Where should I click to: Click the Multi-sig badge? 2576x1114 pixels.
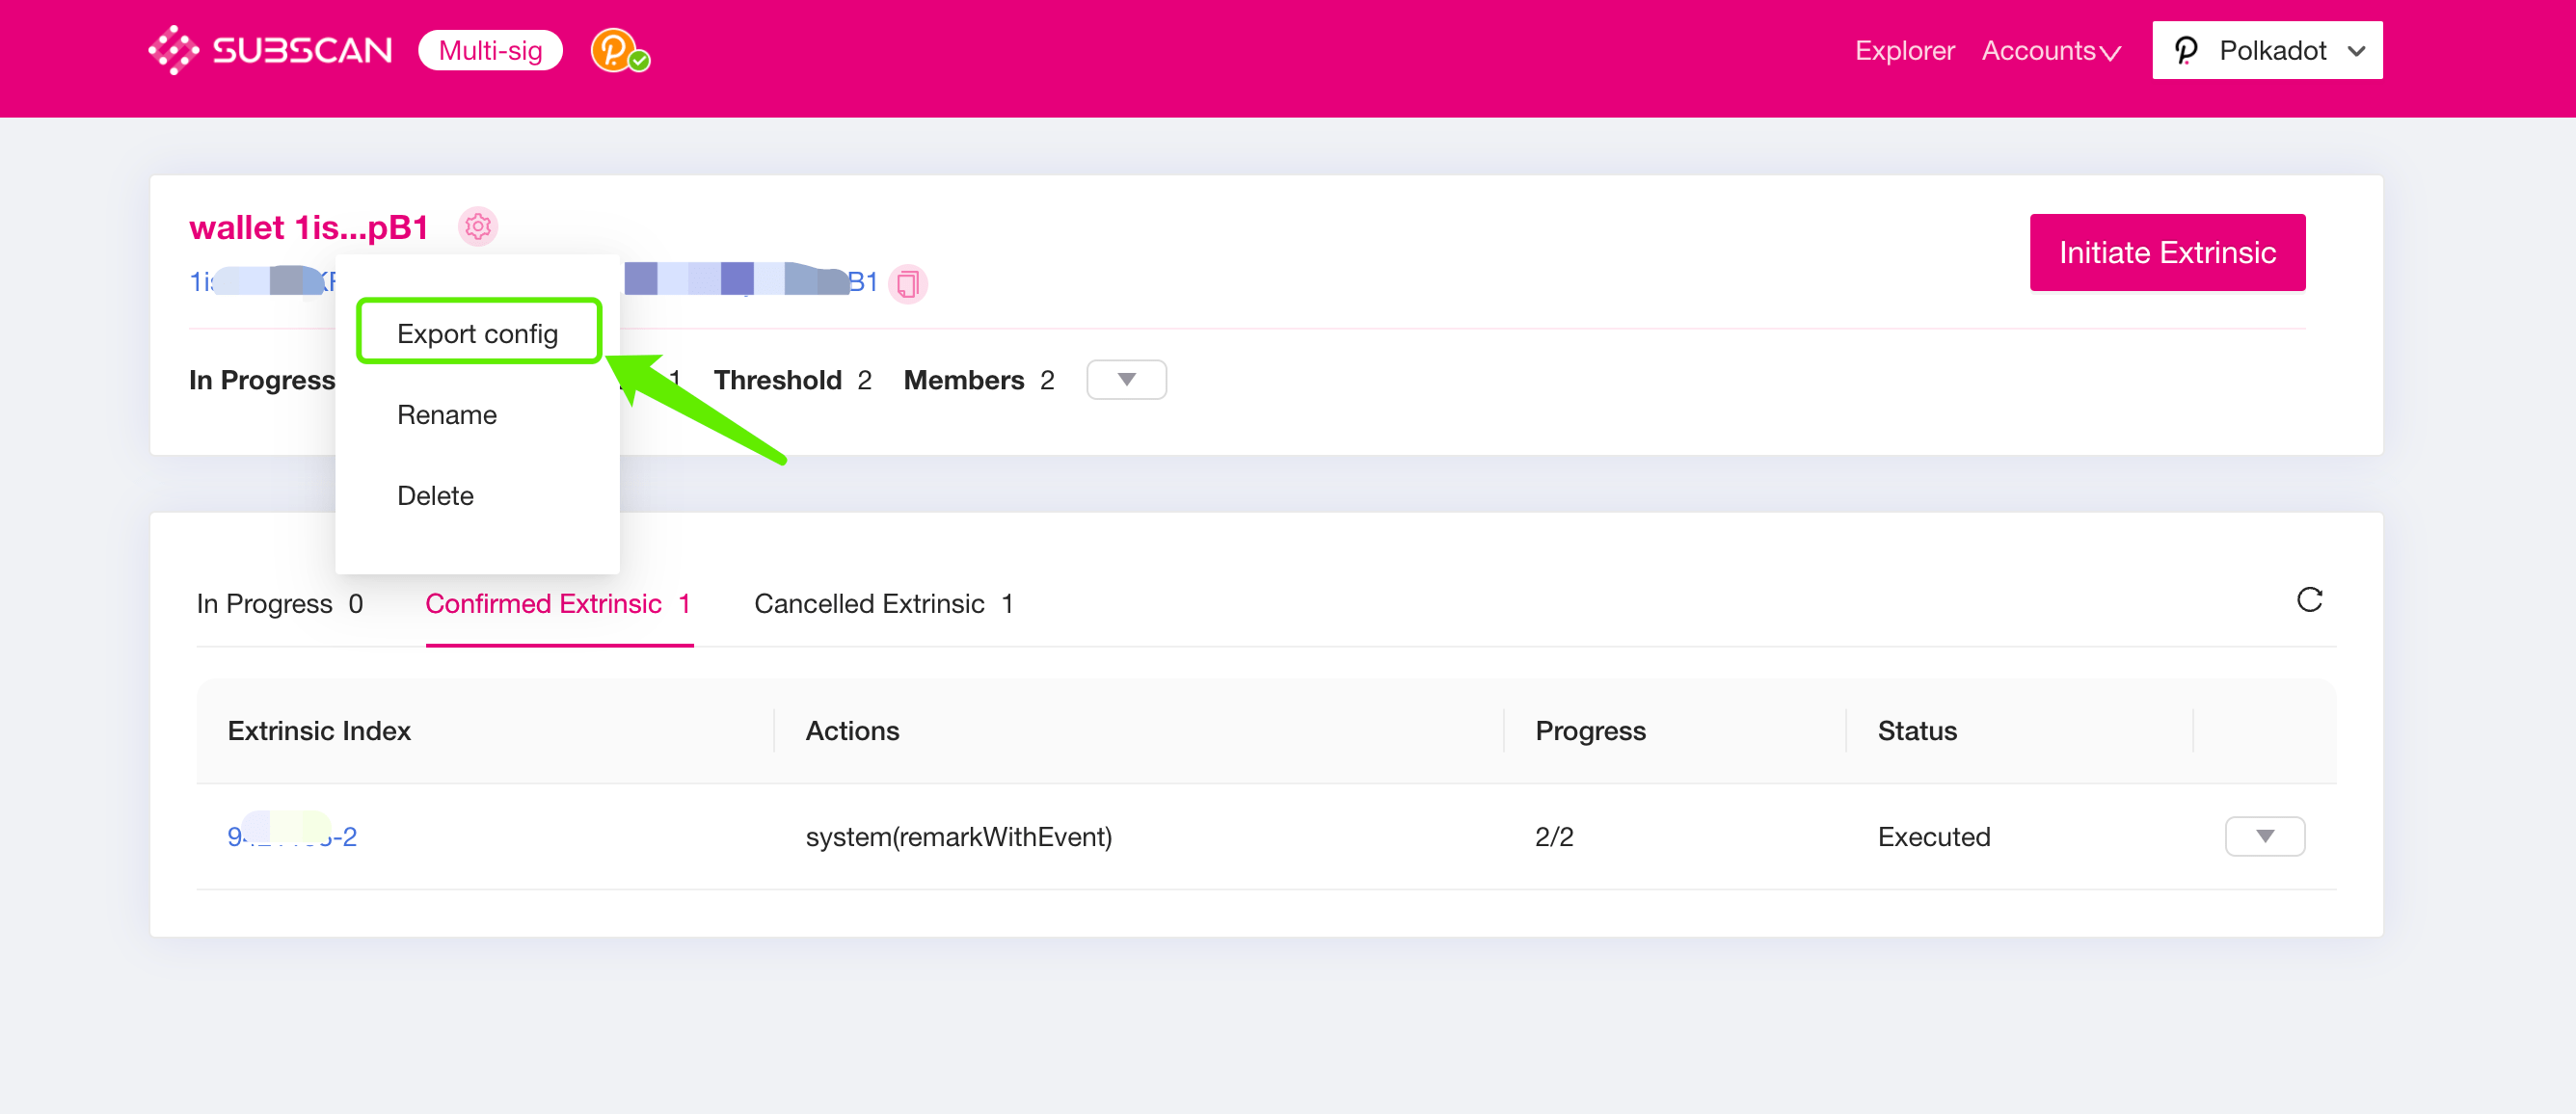[x=490, y=50]
